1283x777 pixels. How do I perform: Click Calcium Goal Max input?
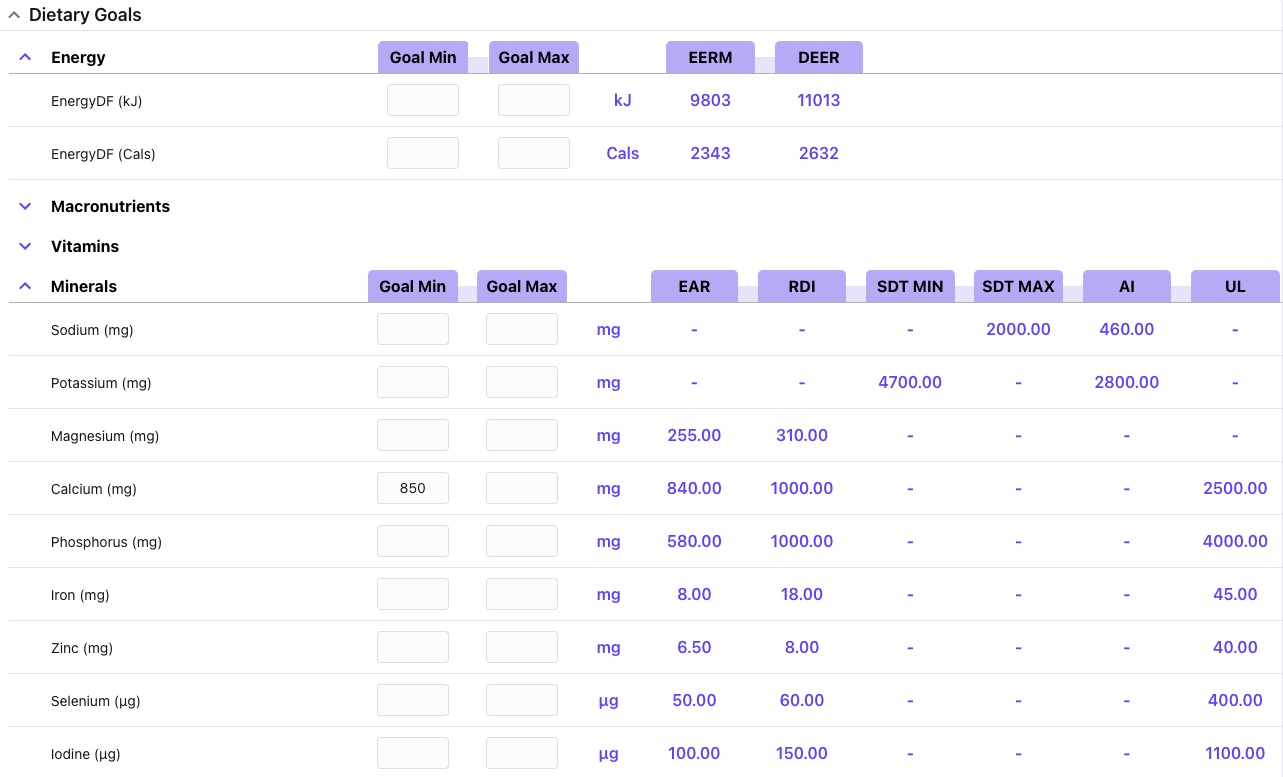pyautogui.click(x=522, y=488)
